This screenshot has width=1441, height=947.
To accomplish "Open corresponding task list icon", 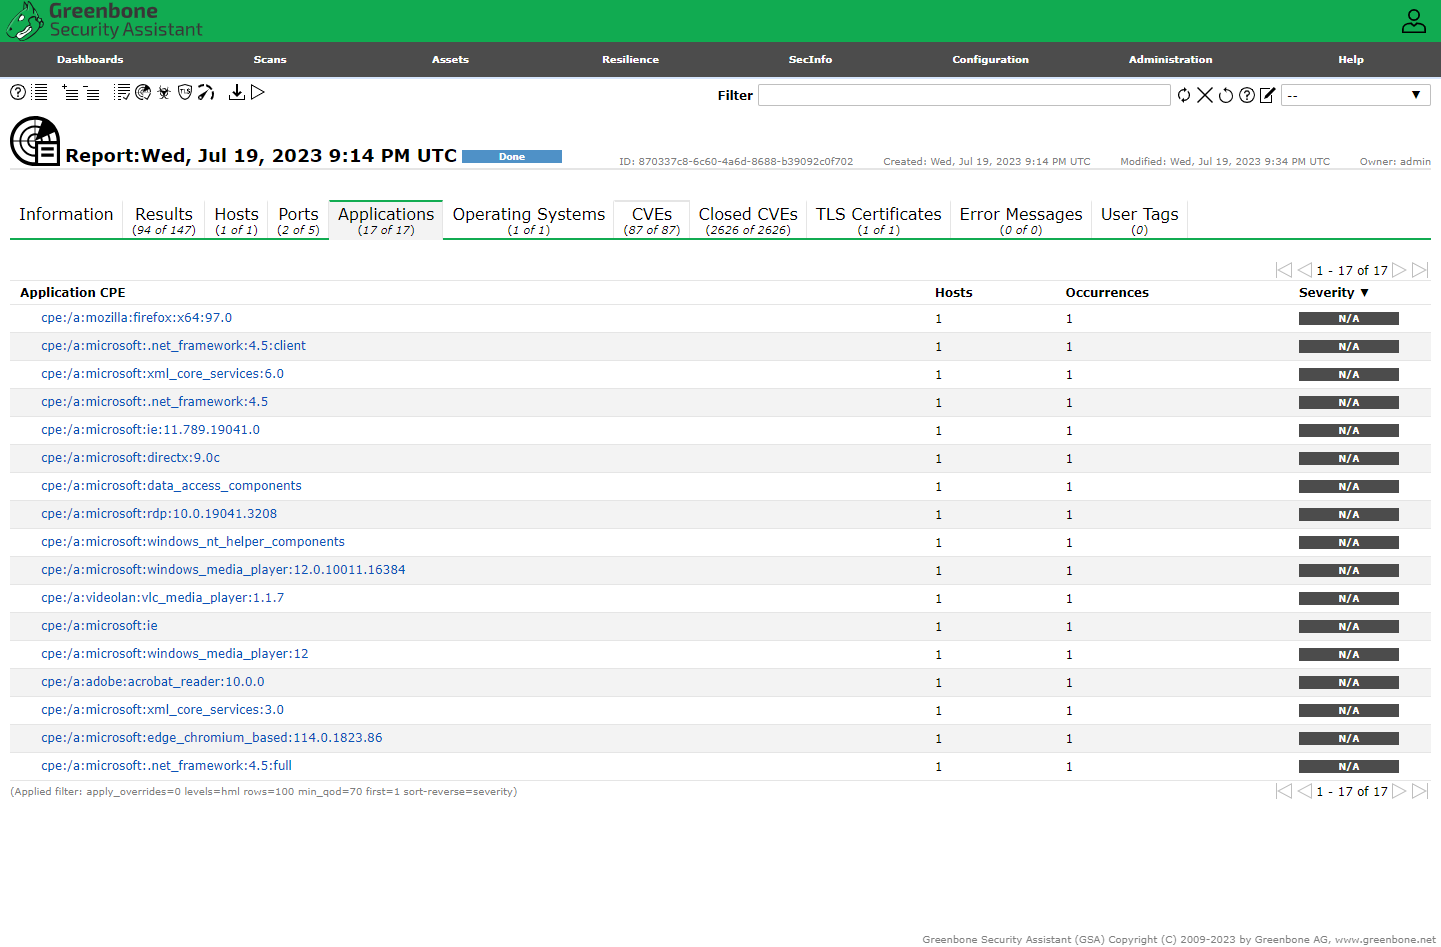I will point(122,92).
